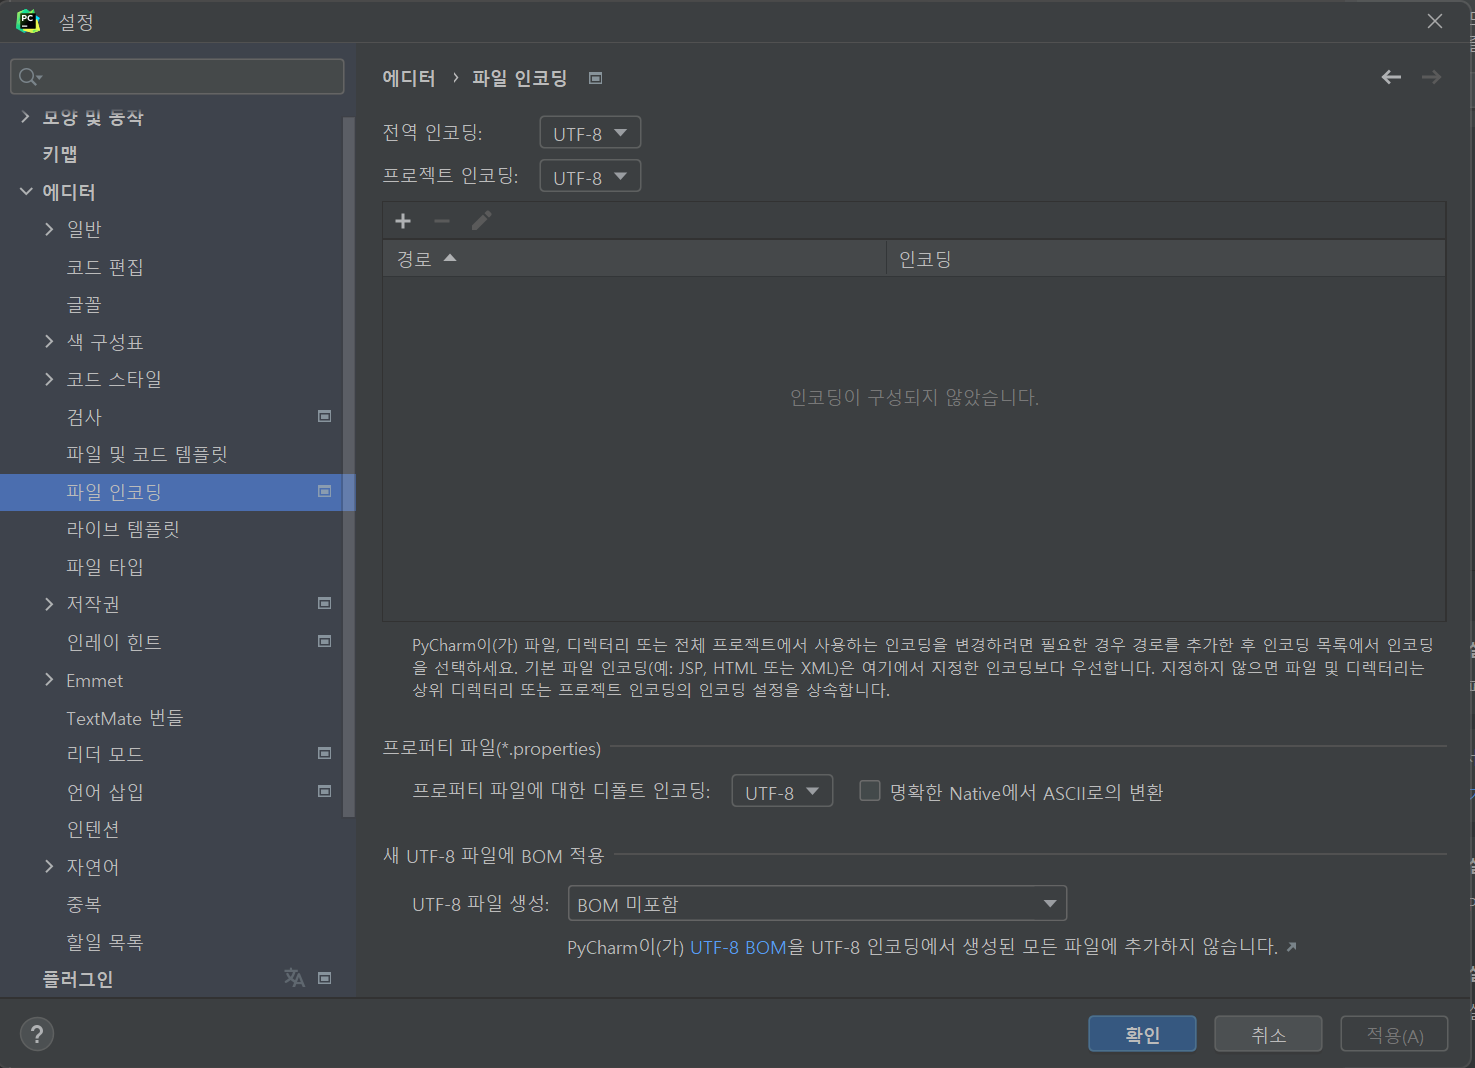Select 파일 타입 in the tree
1475x1068 pixels.
(105, 567)
